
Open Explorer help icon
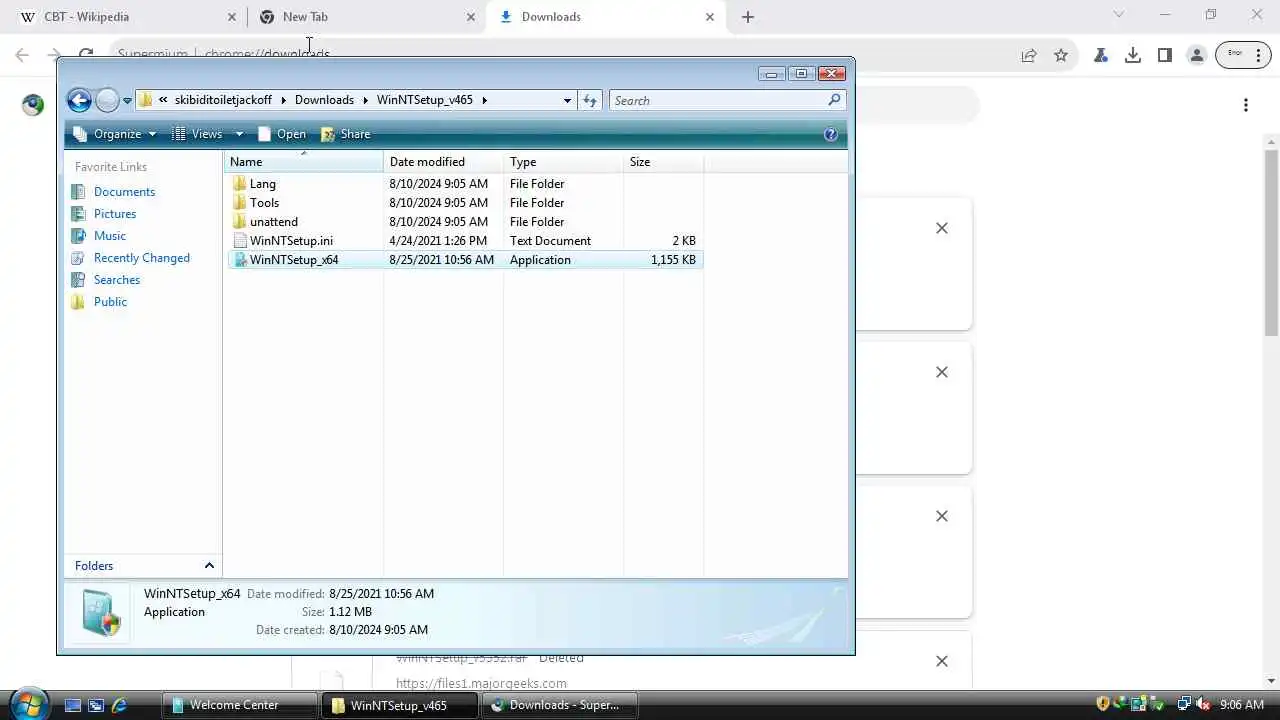(x=830, y=134)
